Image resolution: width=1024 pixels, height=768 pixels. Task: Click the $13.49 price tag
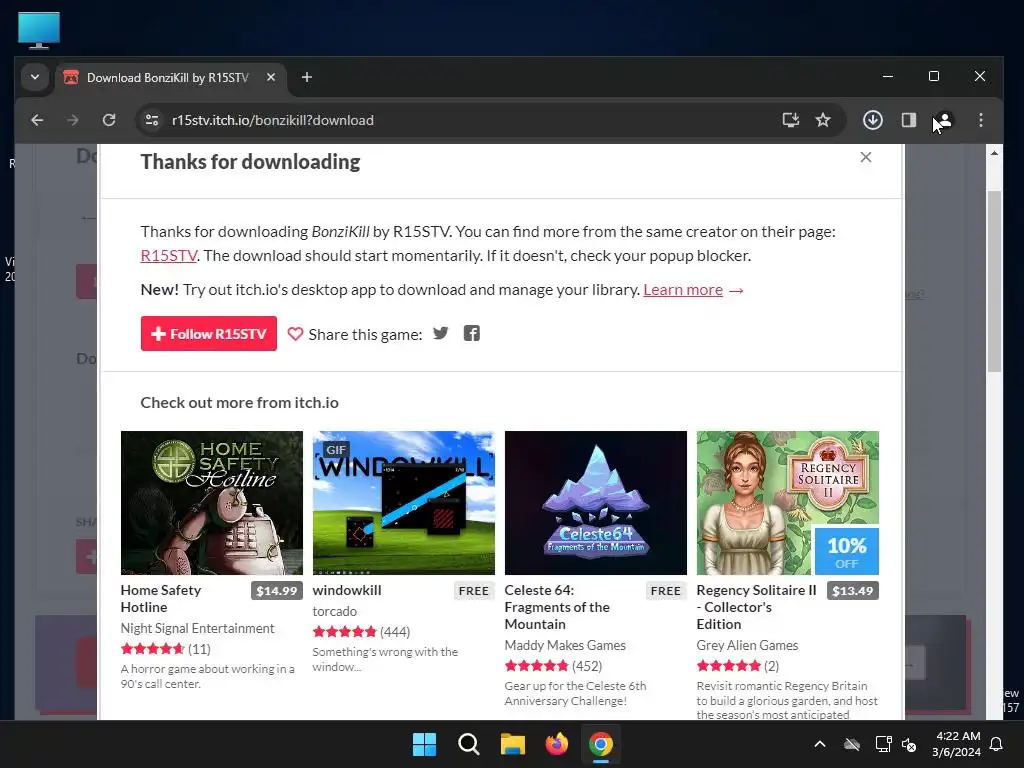[853, 591]
